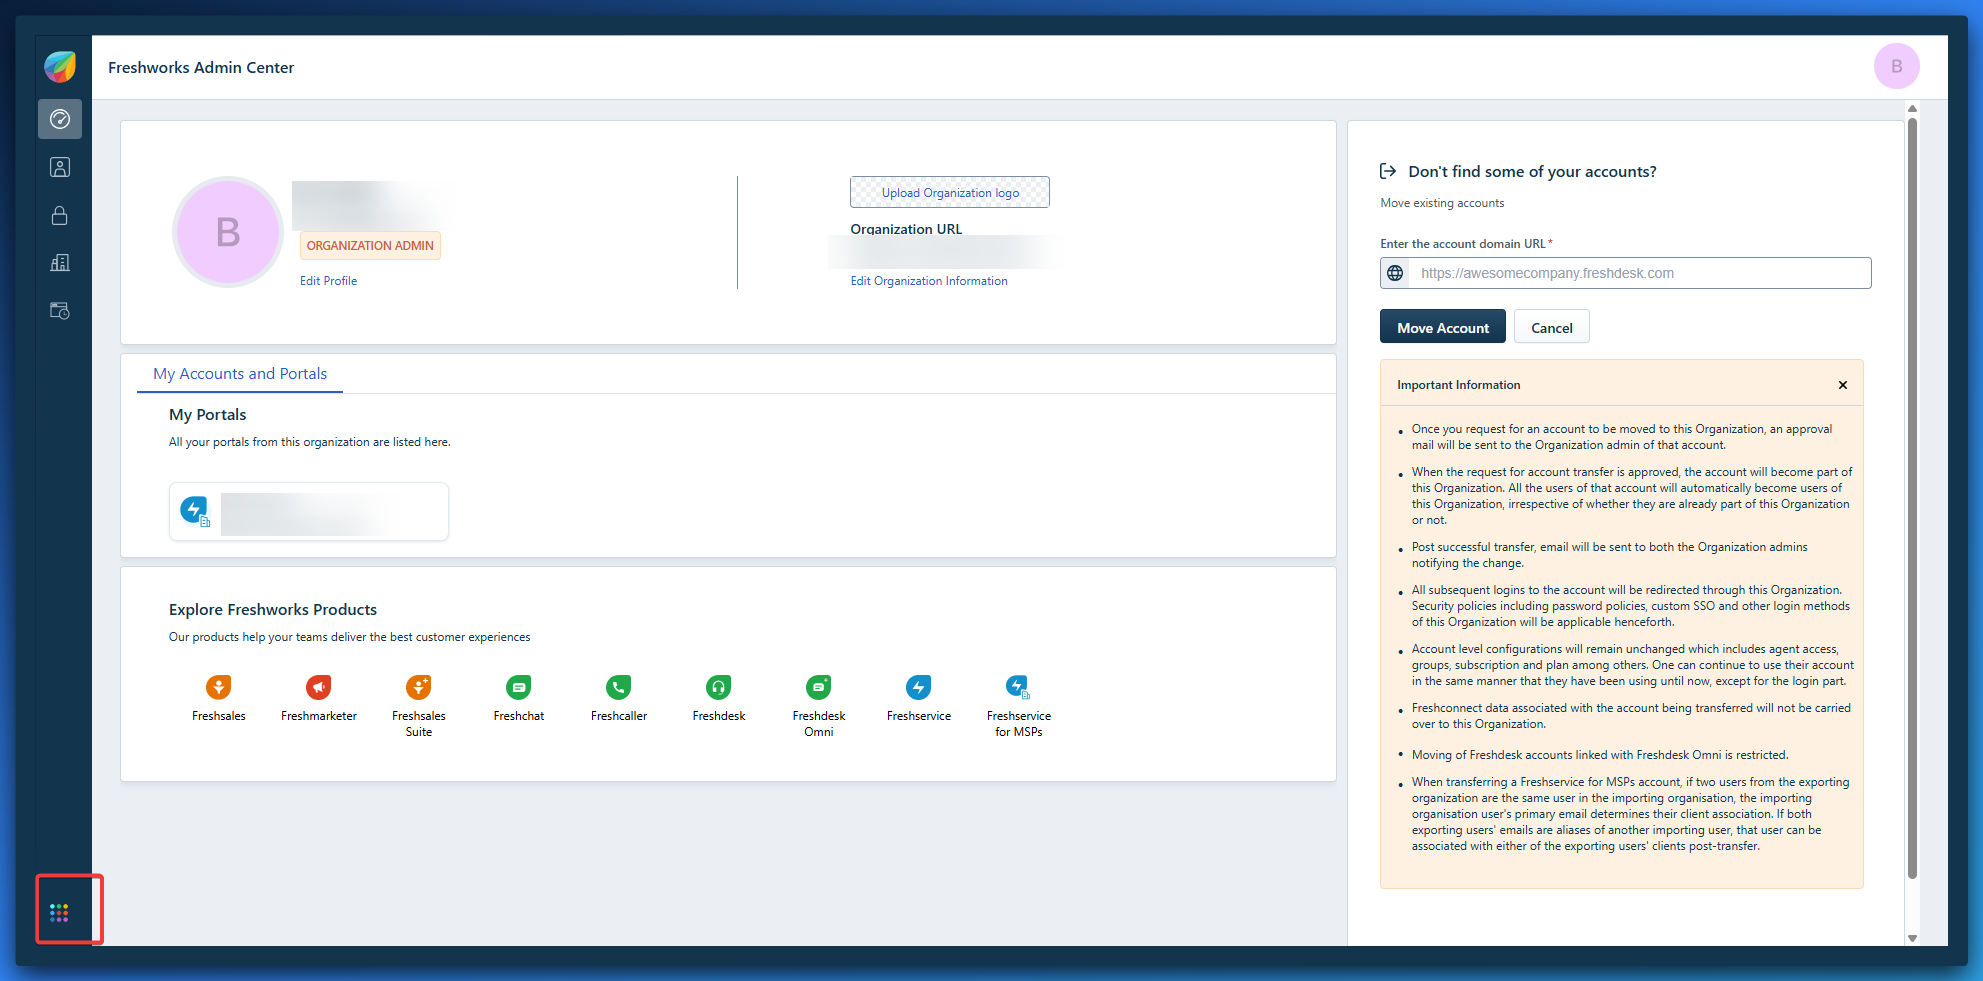Open the Freshchat product icon
Image resolution: width=1983 pixels, height=981 pixels.
(x=518, y=687)
